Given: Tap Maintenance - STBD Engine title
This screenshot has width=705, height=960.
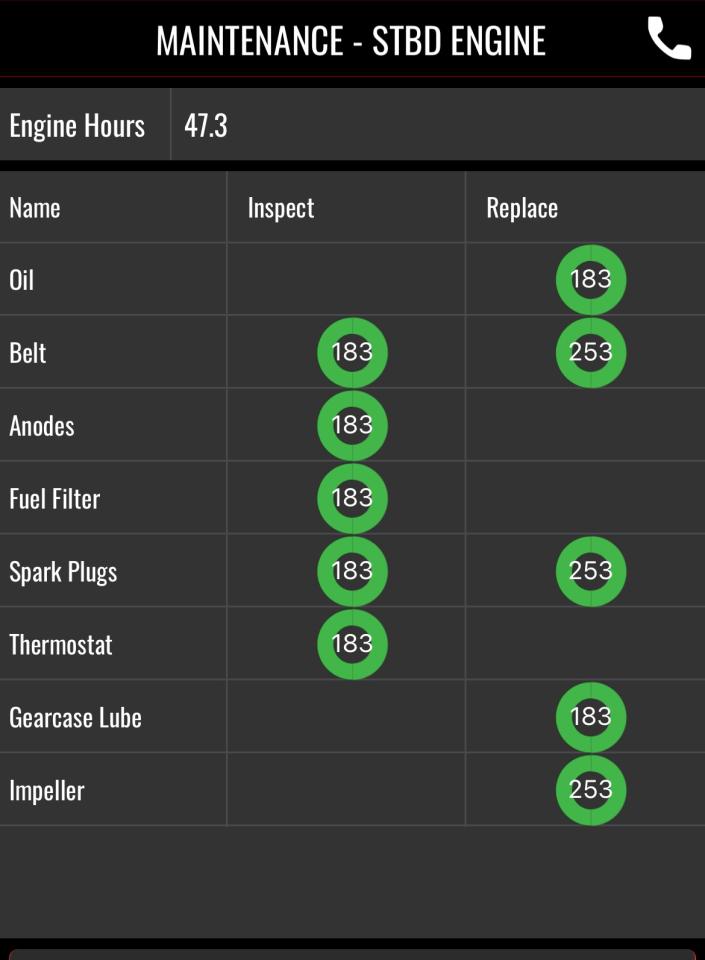Looking at the screenshot, I should pos(351,41).
